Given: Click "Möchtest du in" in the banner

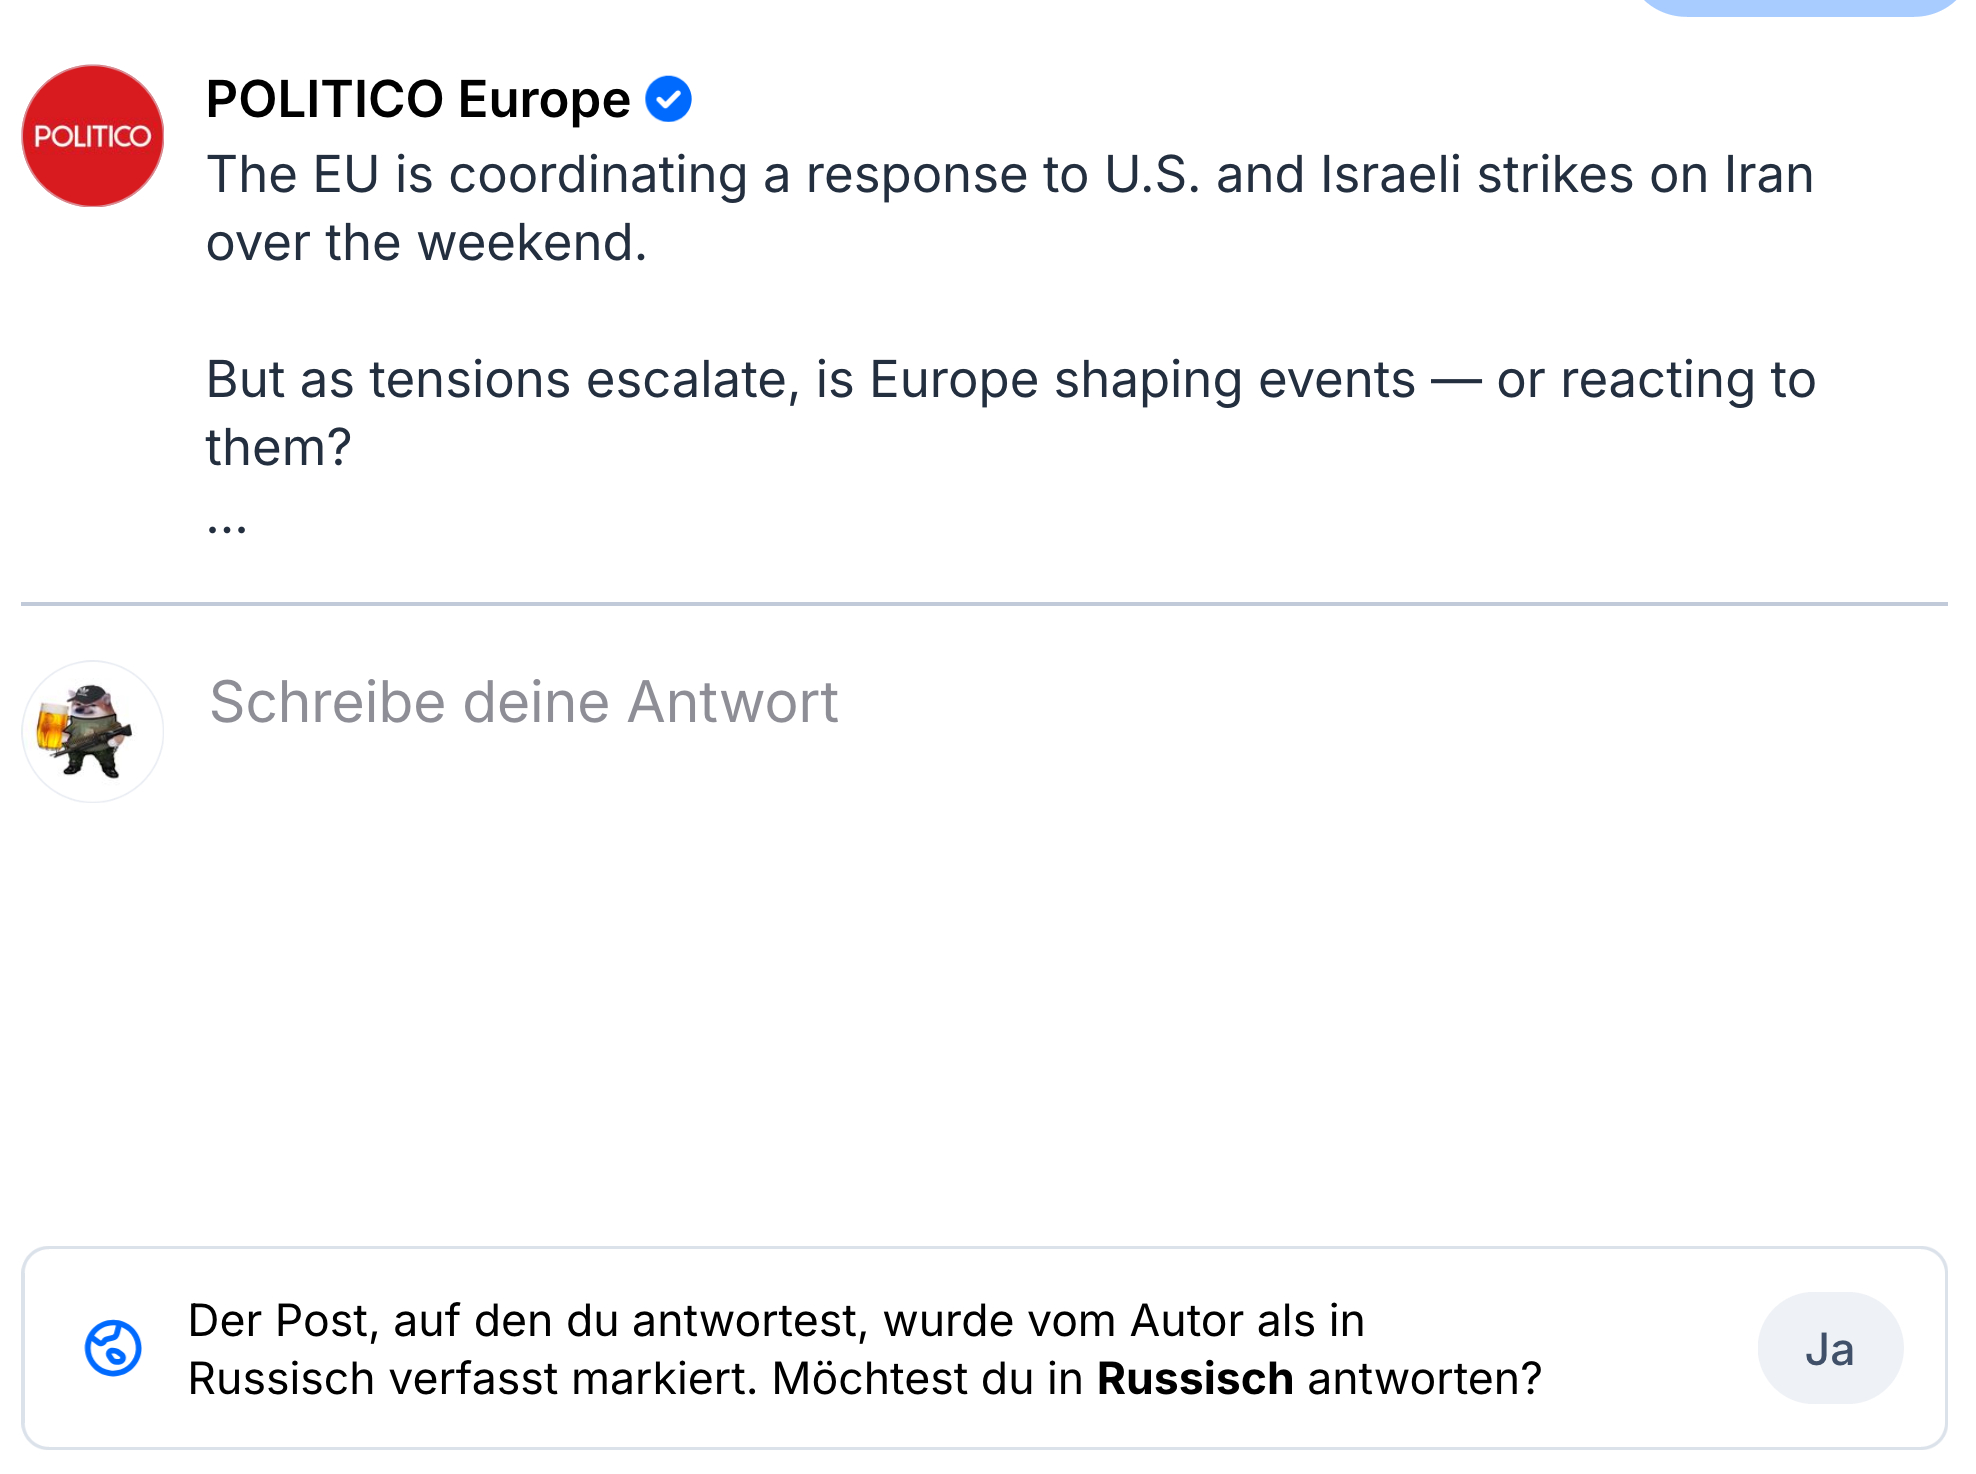Looking at the screenshot, I should point(928,1378).
